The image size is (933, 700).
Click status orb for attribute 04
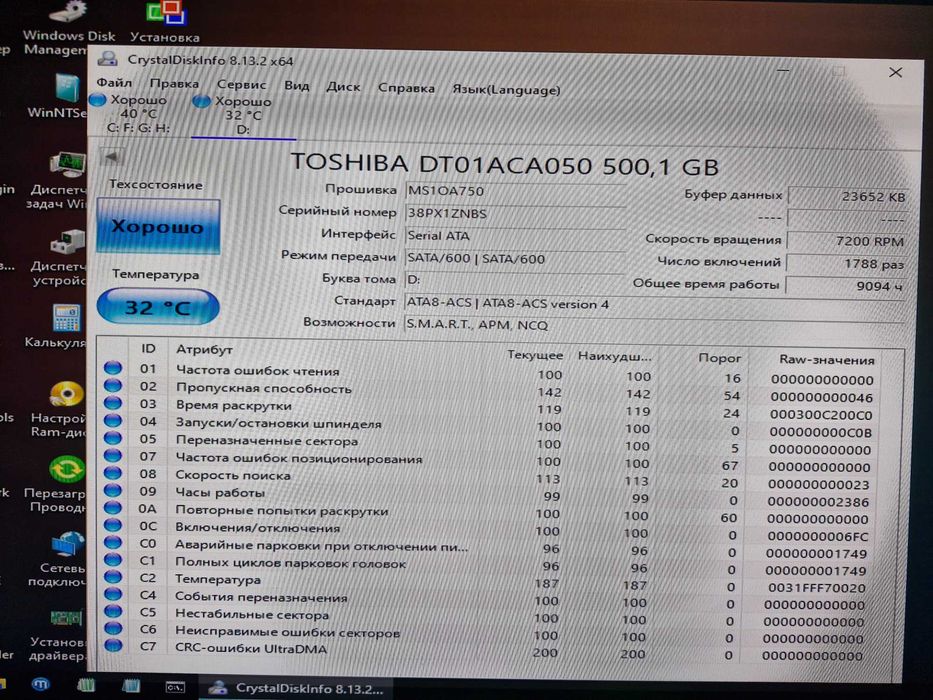coord(113,420)
